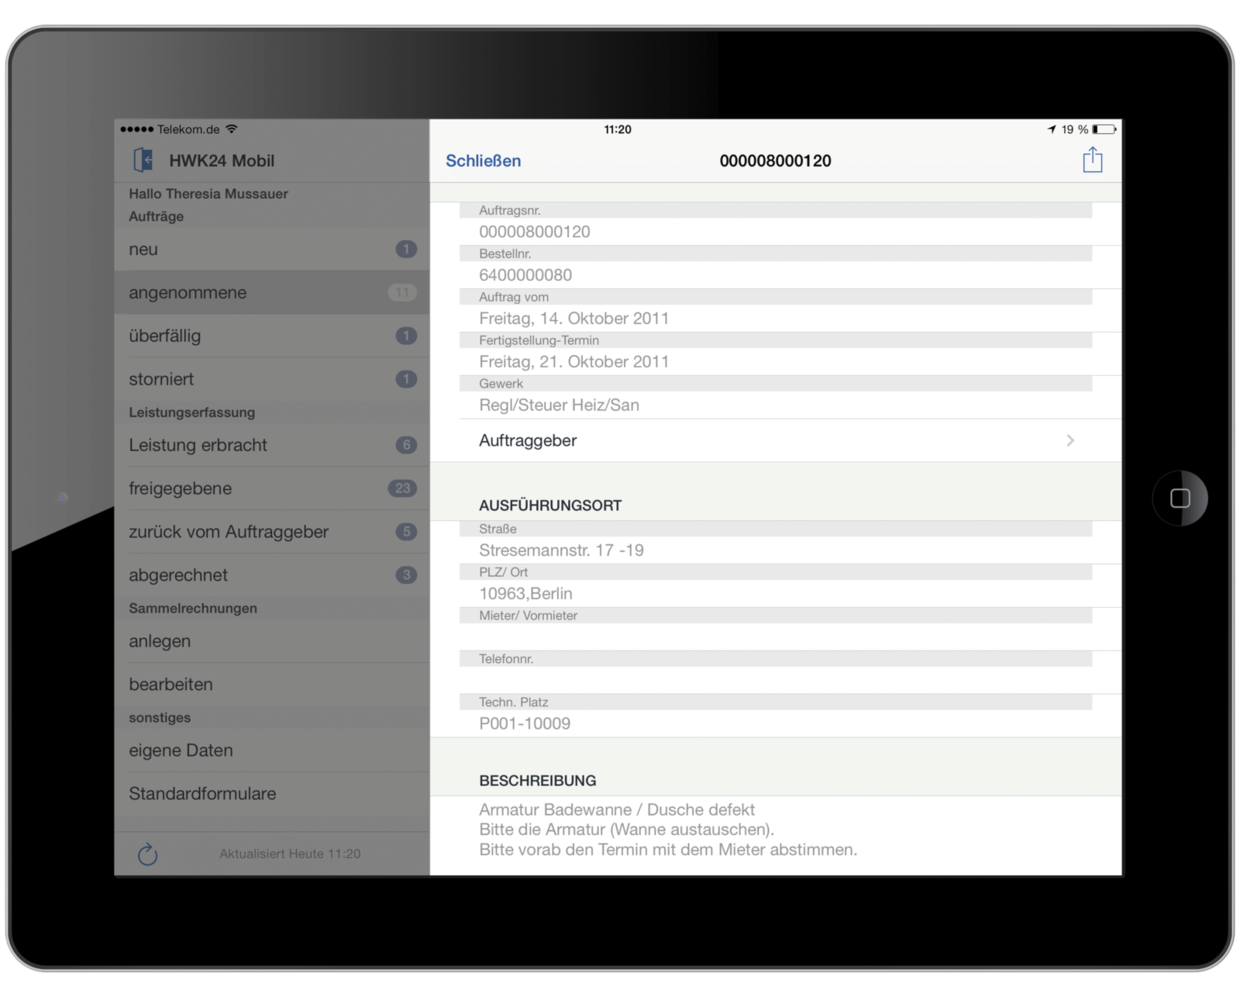
Task: Tap 'bearbeiten' under Sammelrechnungen
Action: point(272,684)
